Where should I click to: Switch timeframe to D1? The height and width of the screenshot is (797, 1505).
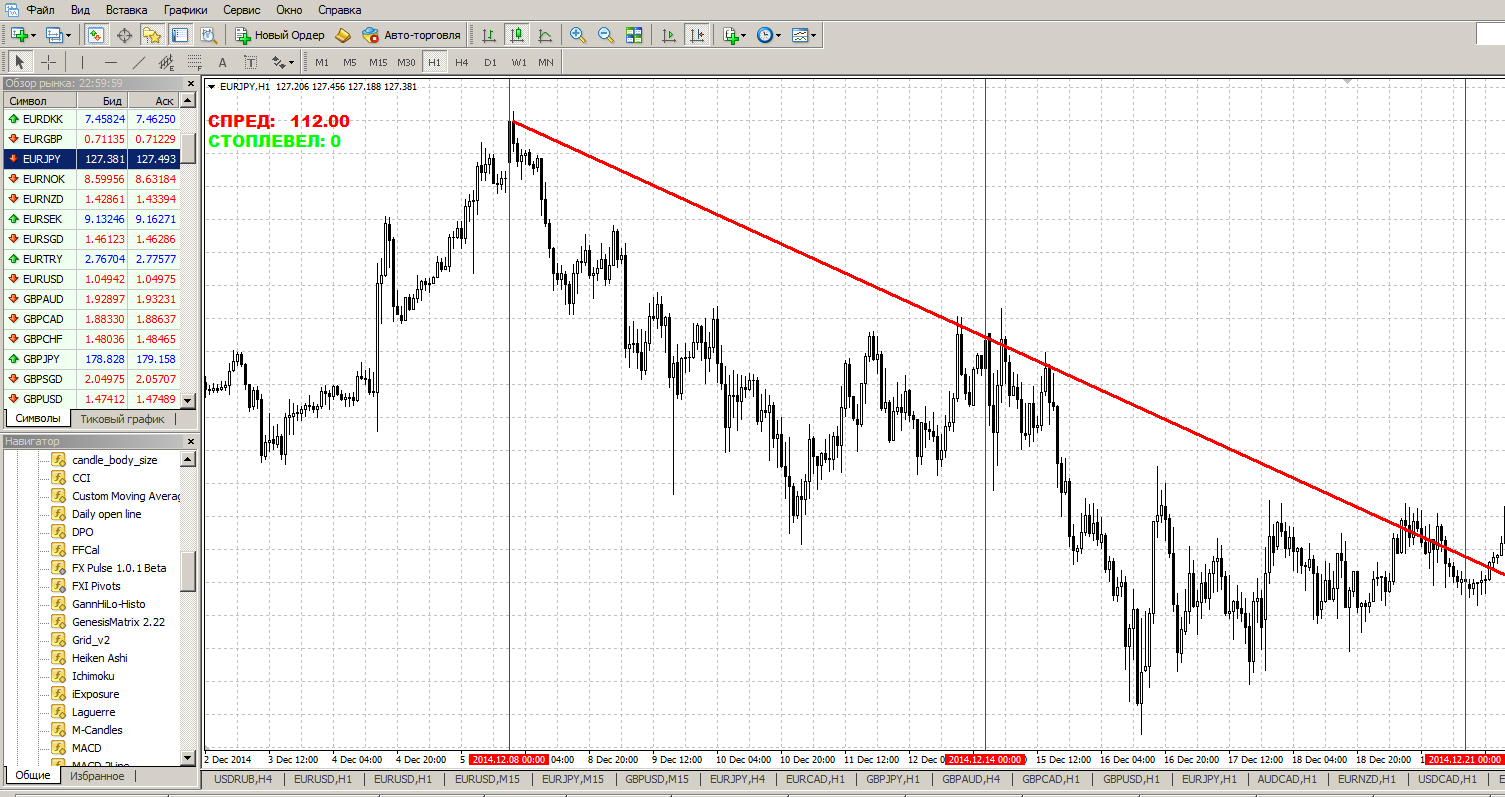coord(489,62)
